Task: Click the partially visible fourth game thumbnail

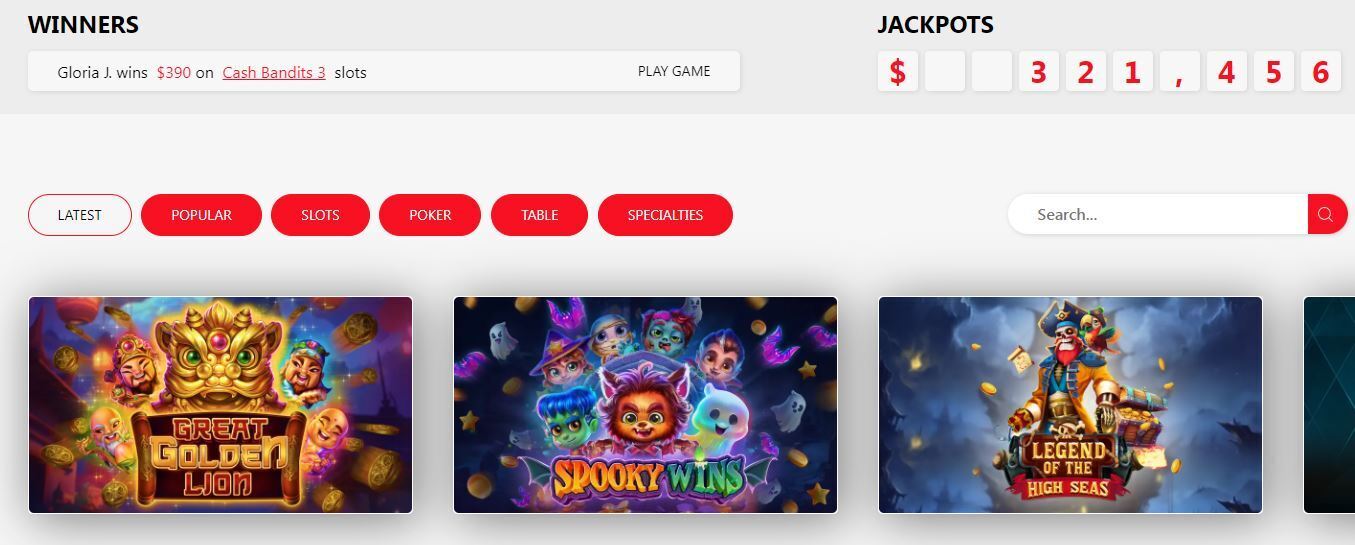Action: [x=1329, y=405]
